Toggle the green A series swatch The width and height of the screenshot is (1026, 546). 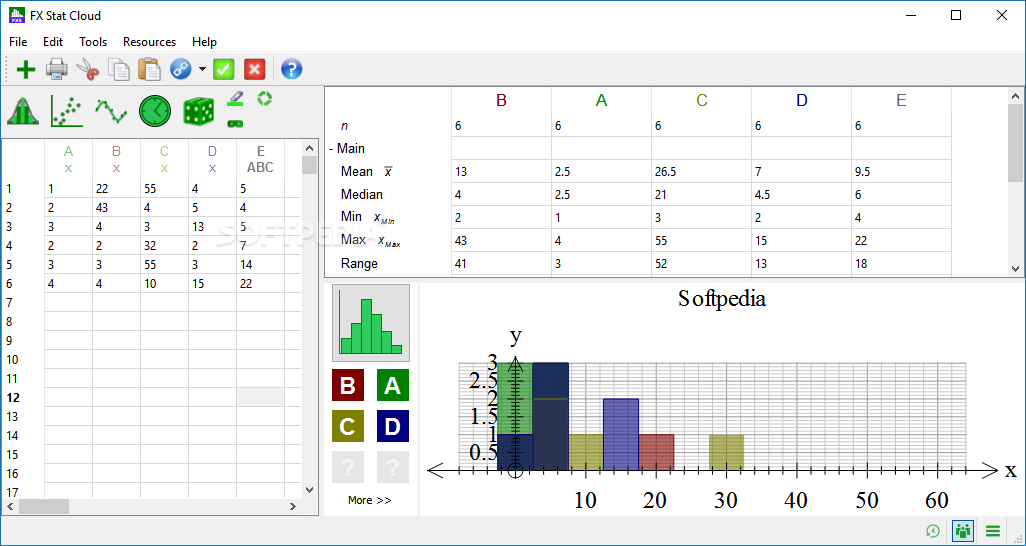click(393, 385)
